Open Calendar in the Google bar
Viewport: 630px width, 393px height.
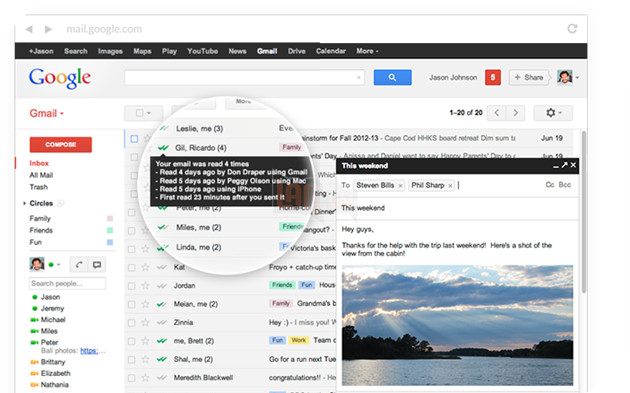click(x=331, y=51)
